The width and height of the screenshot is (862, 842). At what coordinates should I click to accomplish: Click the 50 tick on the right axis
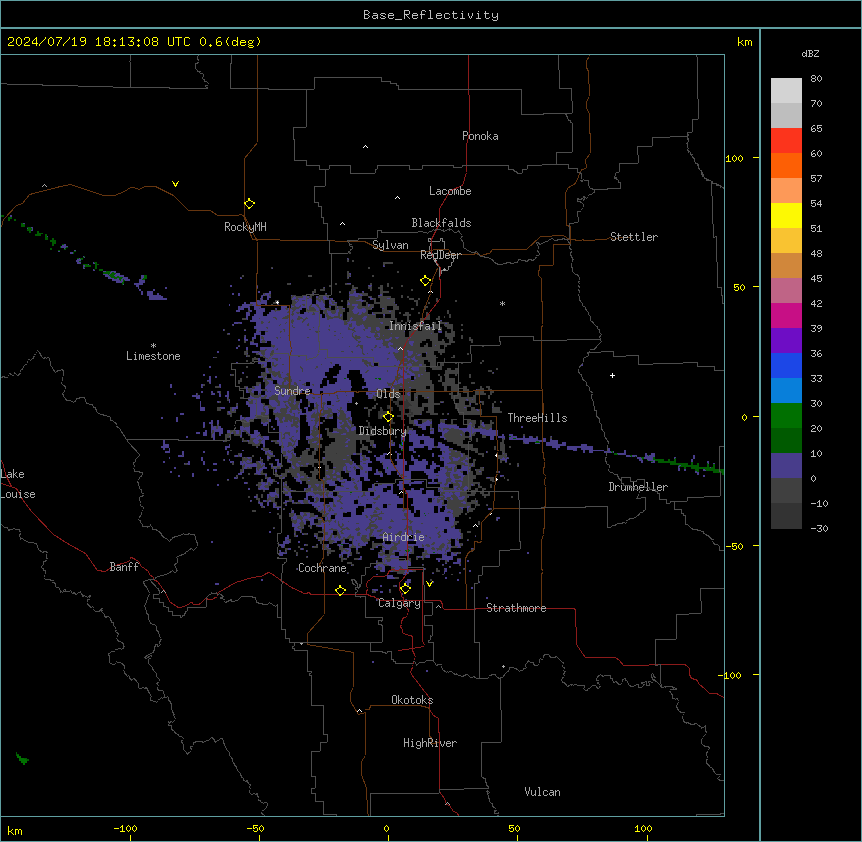coord(739,287)
